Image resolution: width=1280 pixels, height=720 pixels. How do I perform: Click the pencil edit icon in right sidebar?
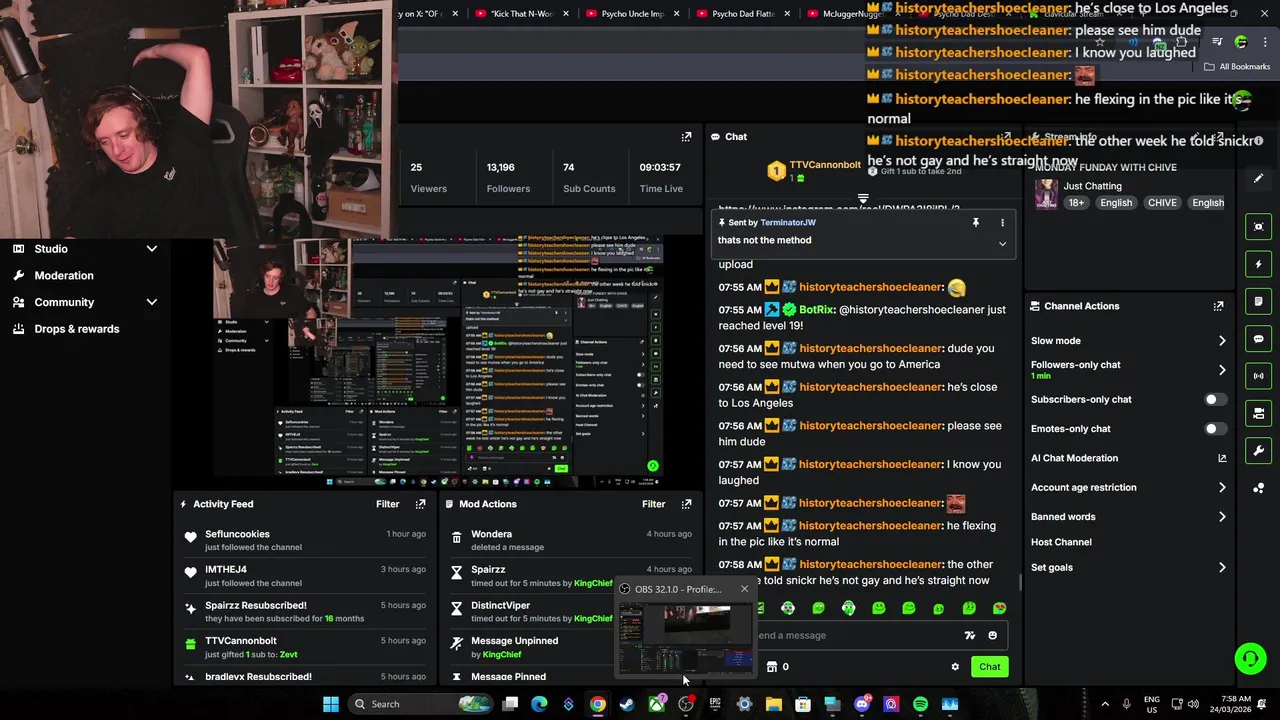pyautogui.click(x=1259, y=178)
